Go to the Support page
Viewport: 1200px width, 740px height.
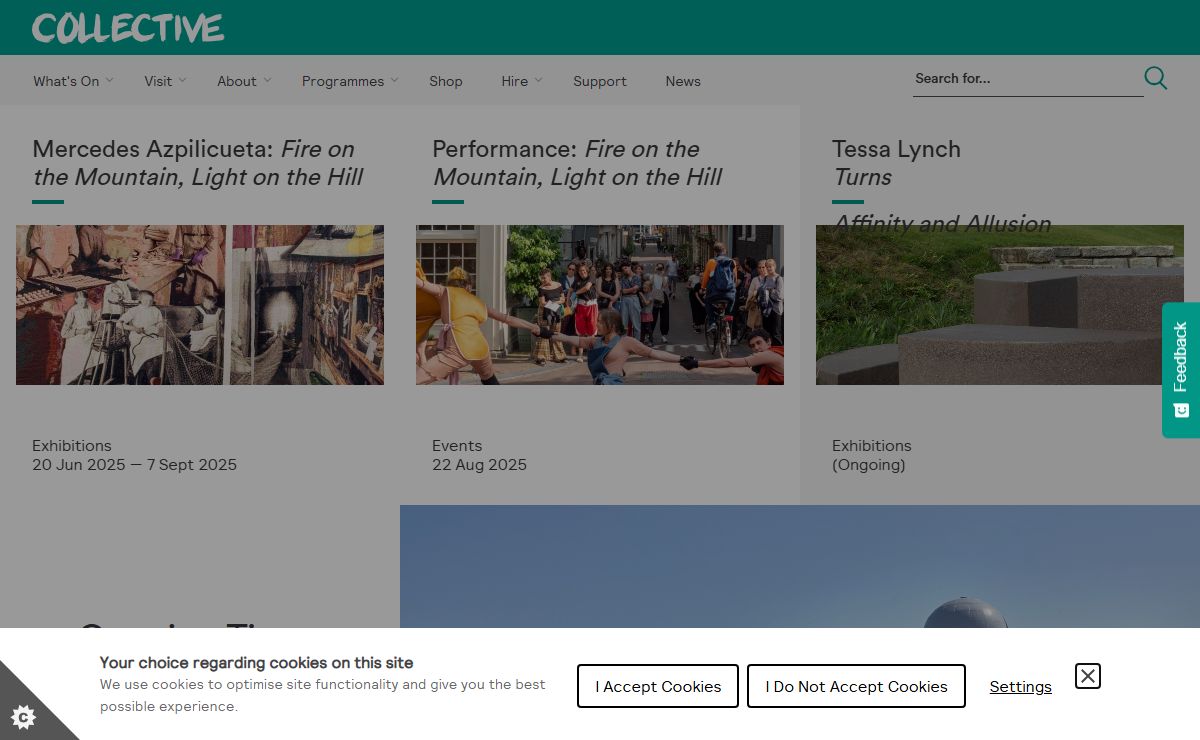(x=600, y=81)
